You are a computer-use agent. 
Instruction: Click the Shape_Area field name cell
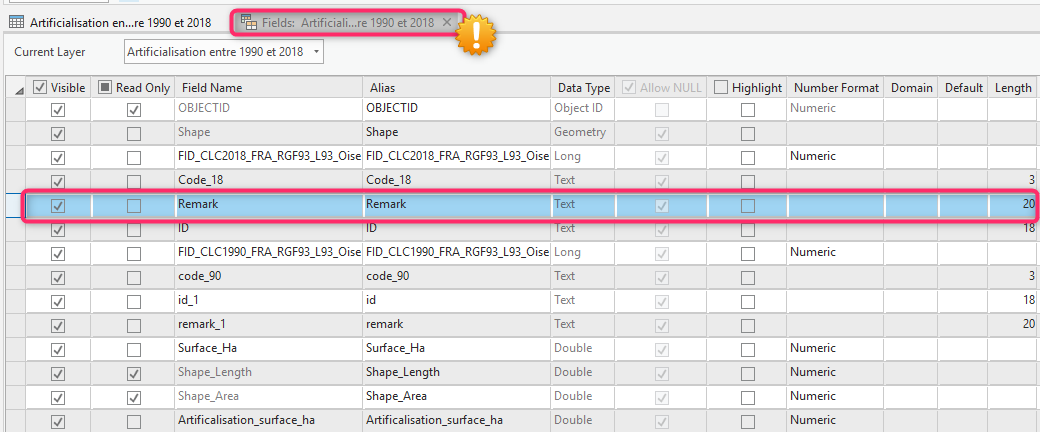(x=269, y=396)
